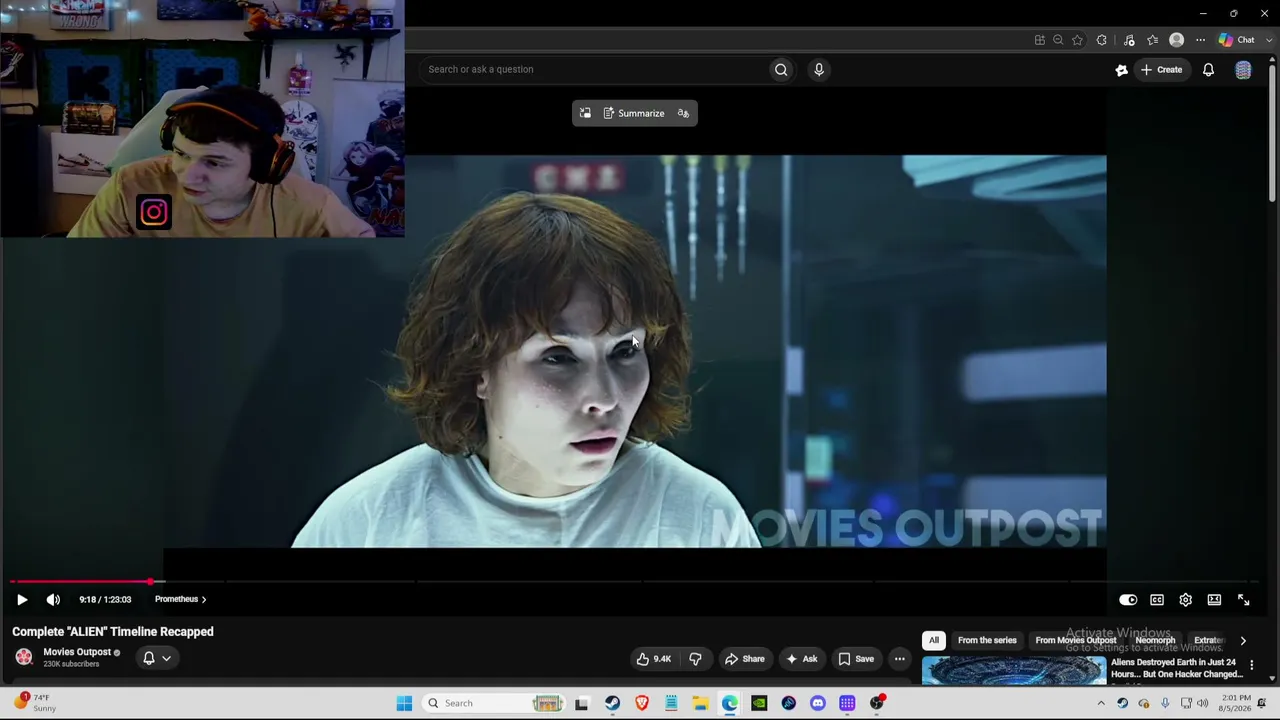Image resolution: width=1280 pixels, height=720 pixels.
Task: Enter full screen mode
Action: [x=1243, y=600]
